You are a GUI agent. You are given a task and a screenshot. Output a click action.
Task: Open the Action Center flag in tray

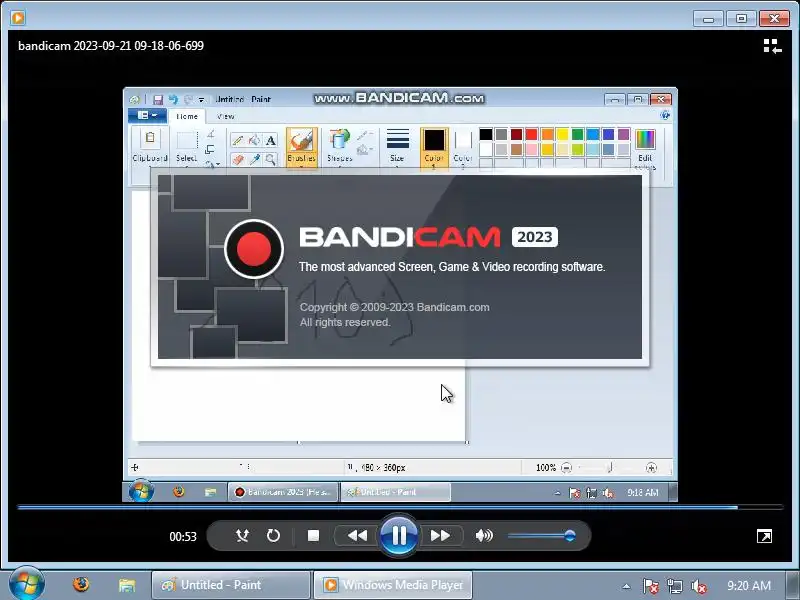click(x=650, y=586)
